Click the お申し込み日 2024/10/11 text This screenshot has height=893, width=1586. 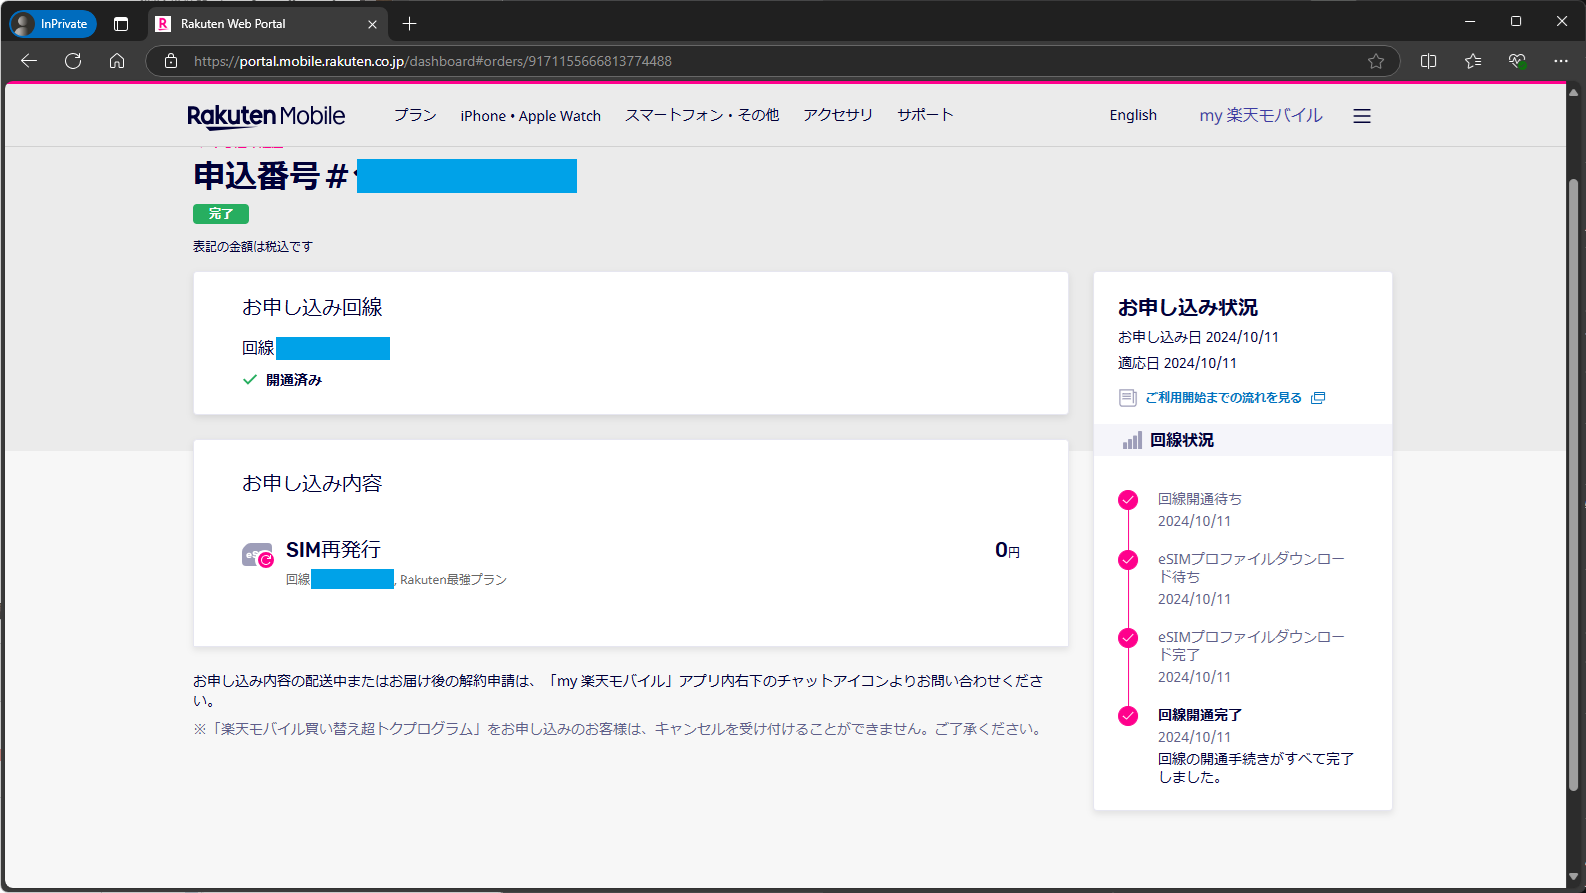click(1198, 337)
